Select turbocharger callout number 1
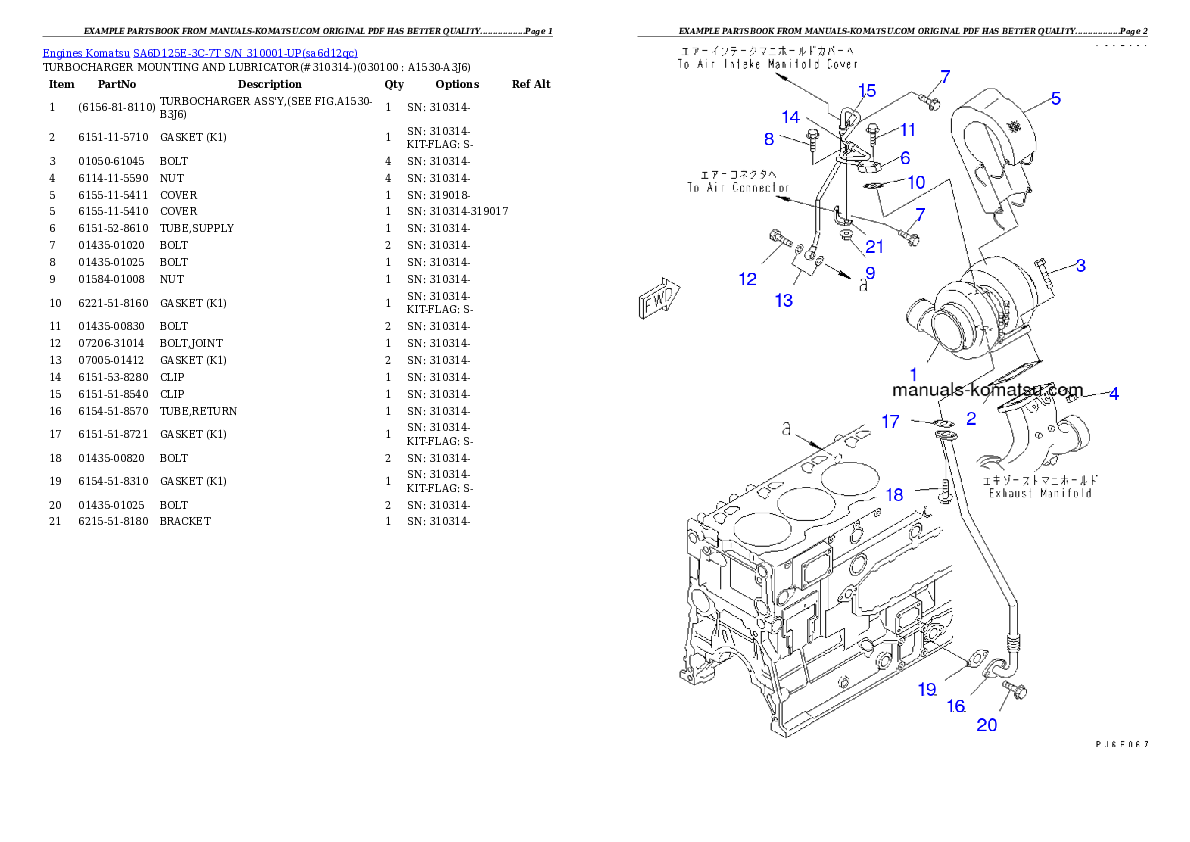 [912, 374]
